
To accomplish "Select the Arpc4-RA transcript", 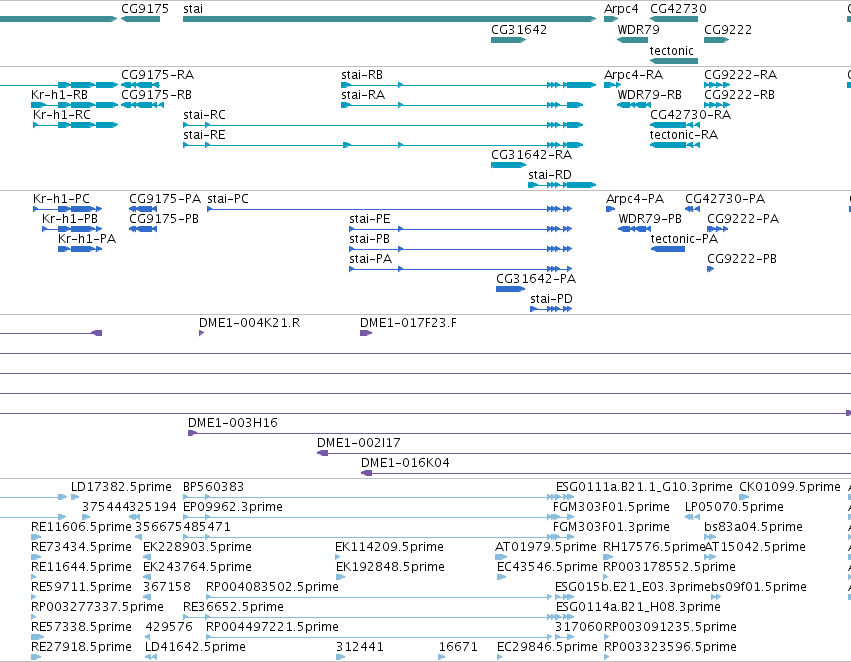I will pos(612,85).
